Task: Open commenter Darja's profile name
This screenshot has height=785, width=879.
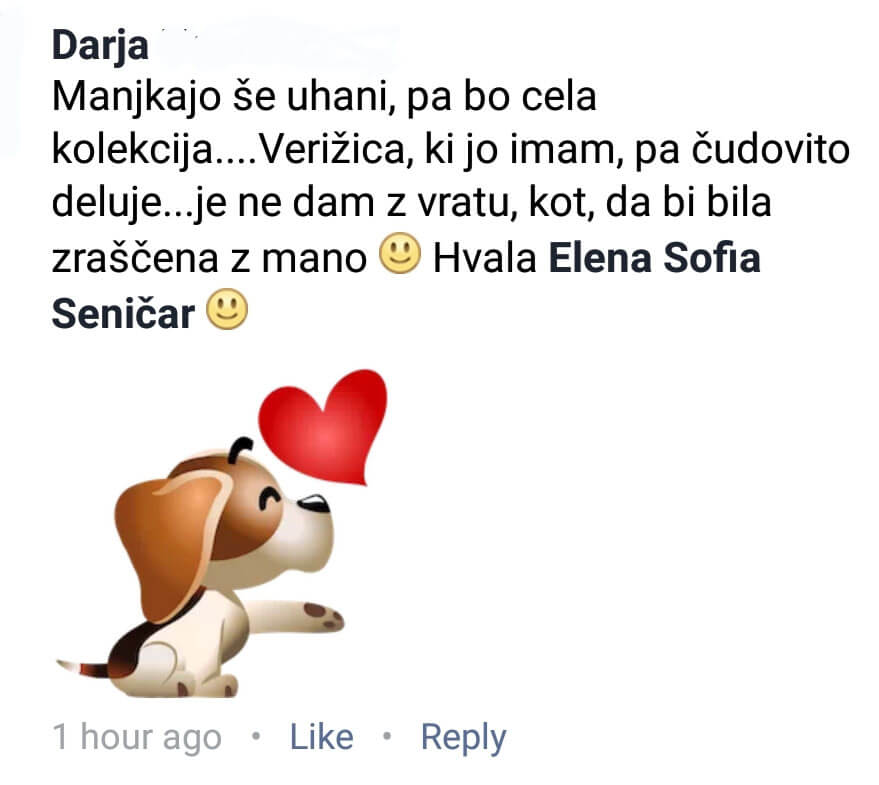Action: [x=100, y=45]
